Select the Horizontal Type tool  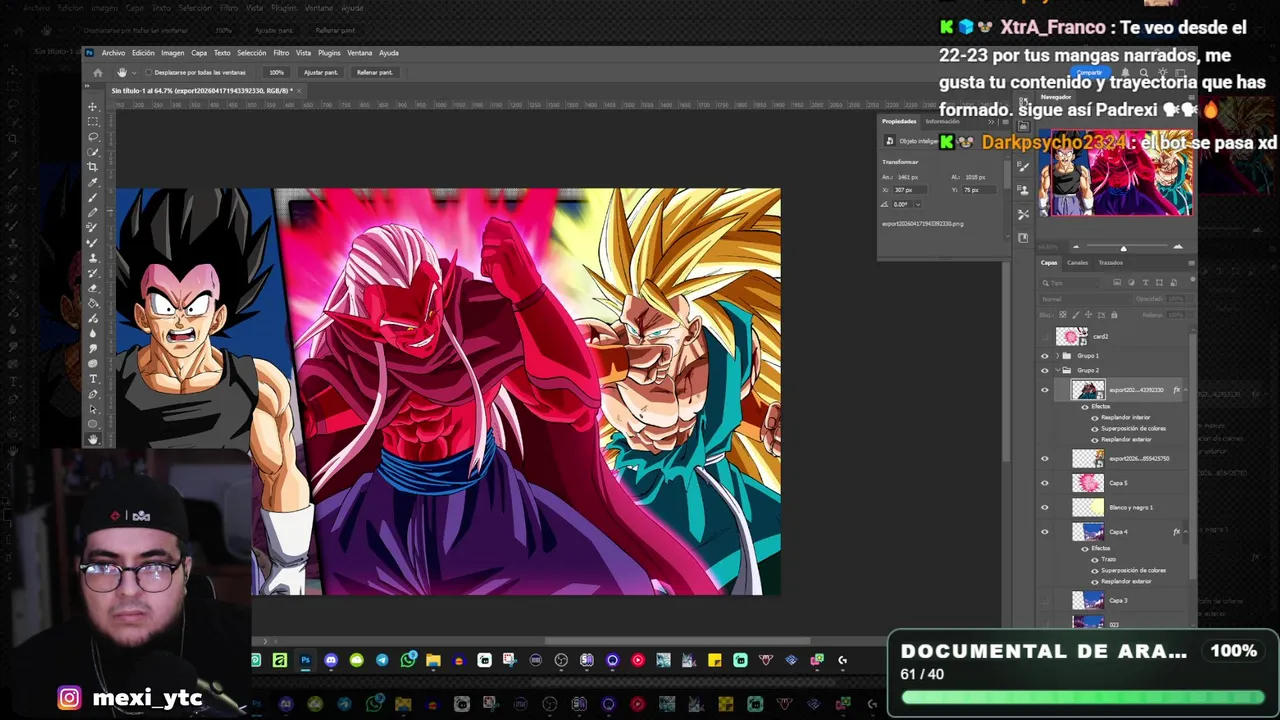93,379
